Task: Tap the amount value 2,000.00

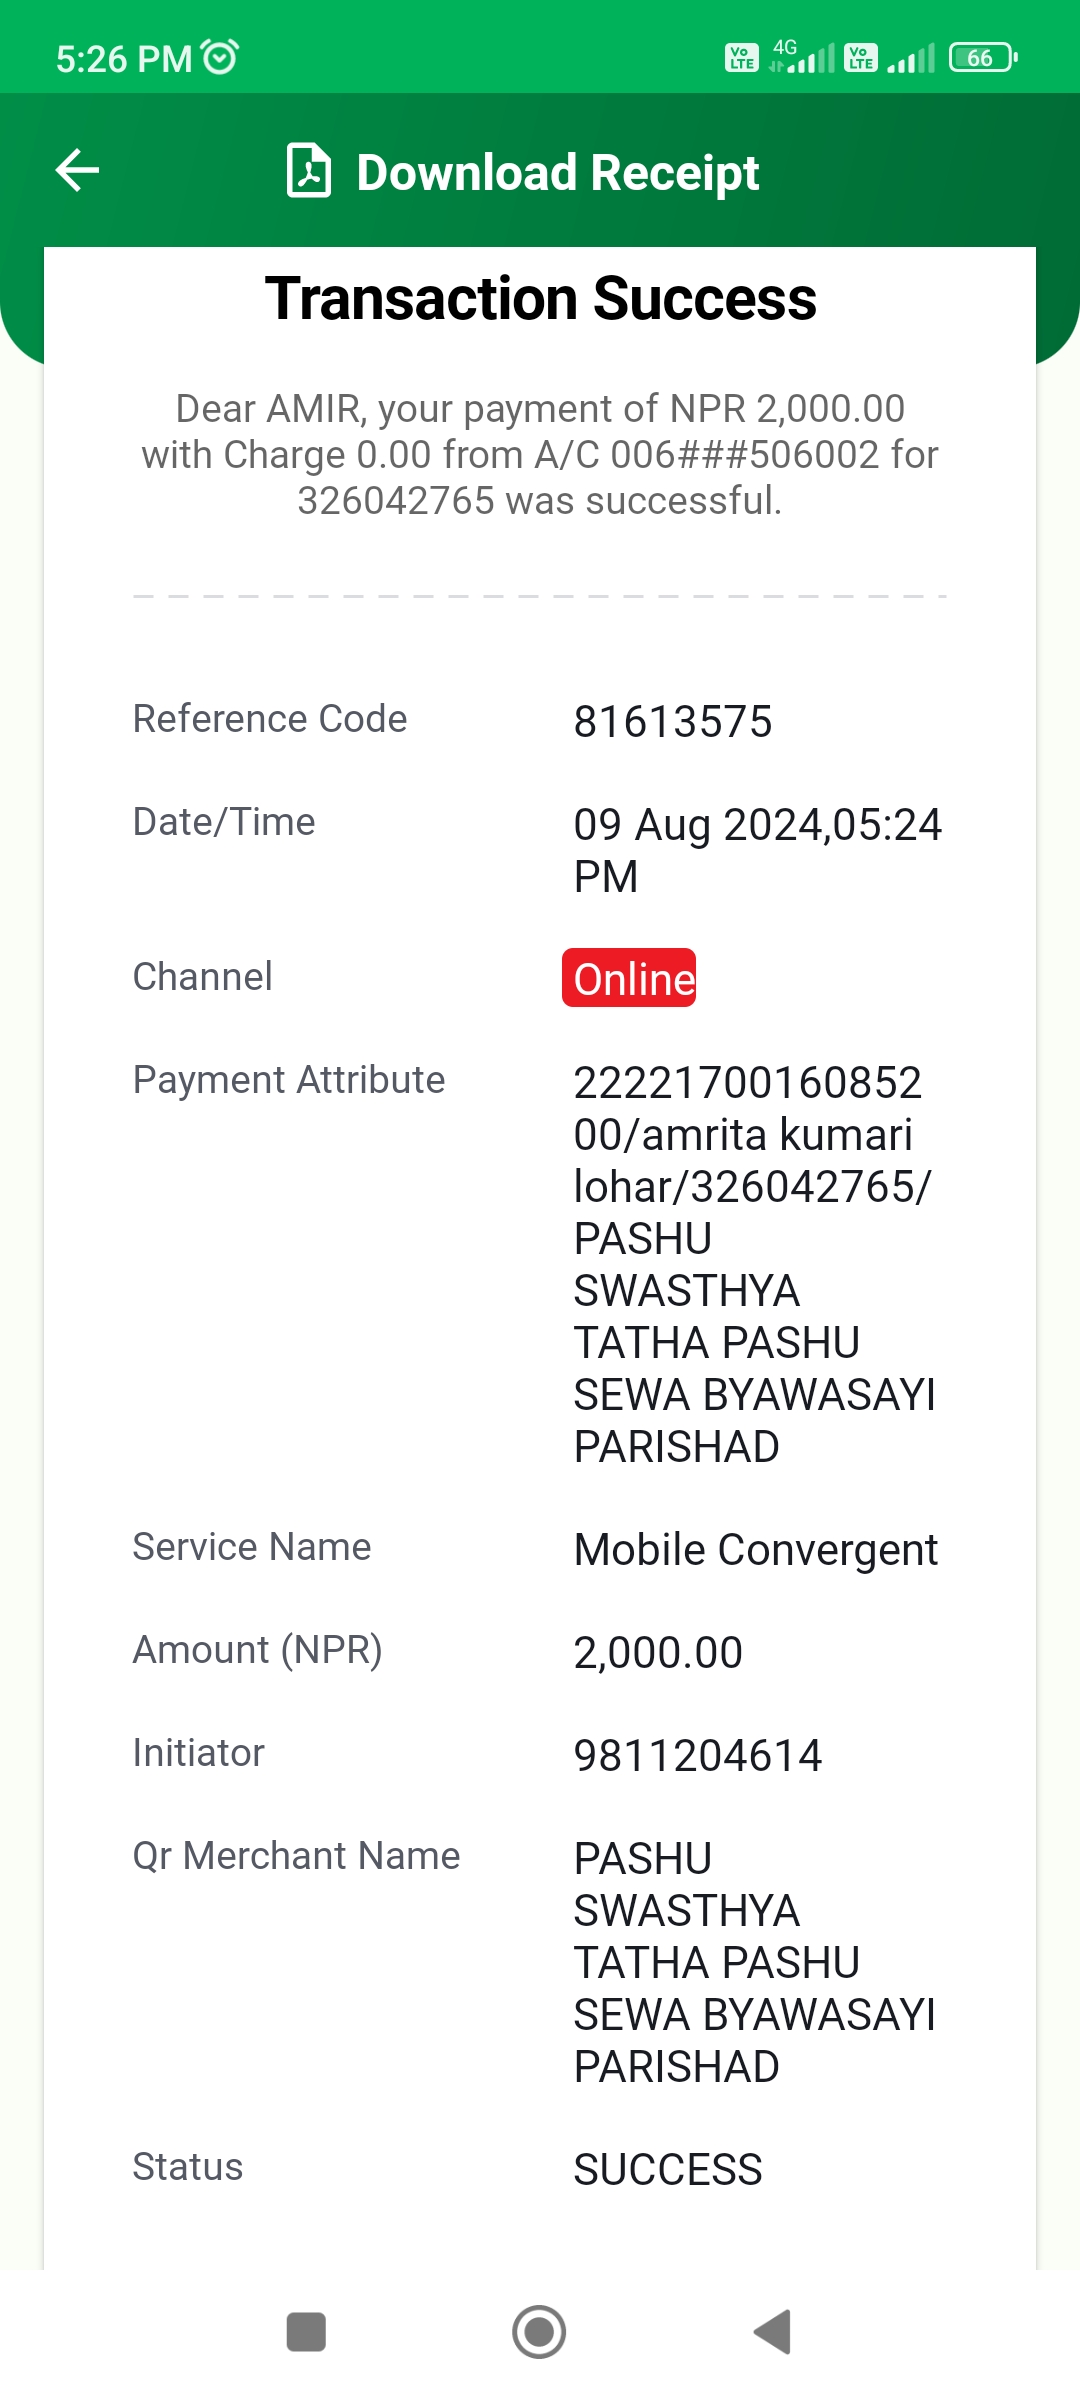Action: click(658, 1653)
